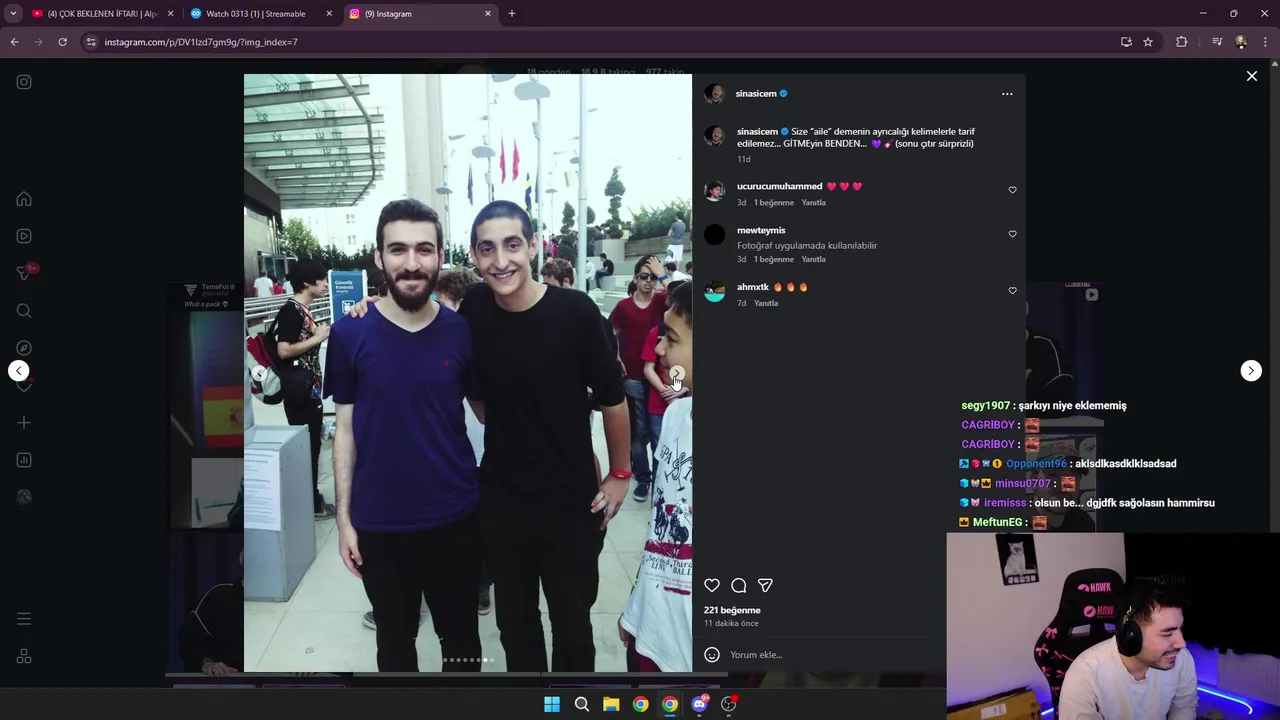Image resolution: width=1280 pixels, height=720 pixels.
Task: Open Search in the Instagram sidebar
Action: [24, 311]
